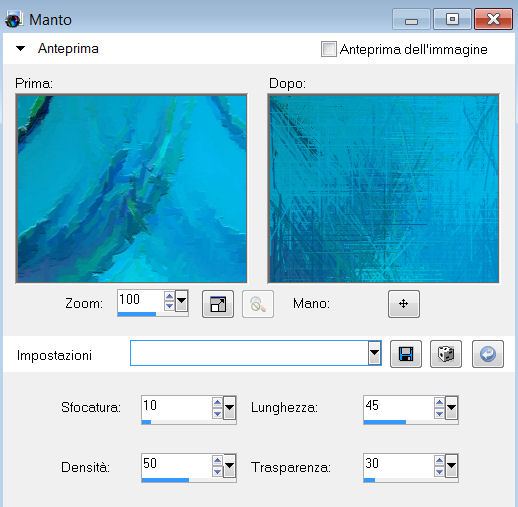Viewport: 518px width, 507px height.
Task: Collapse the Anteprima preview section
Action: point(20,49)
